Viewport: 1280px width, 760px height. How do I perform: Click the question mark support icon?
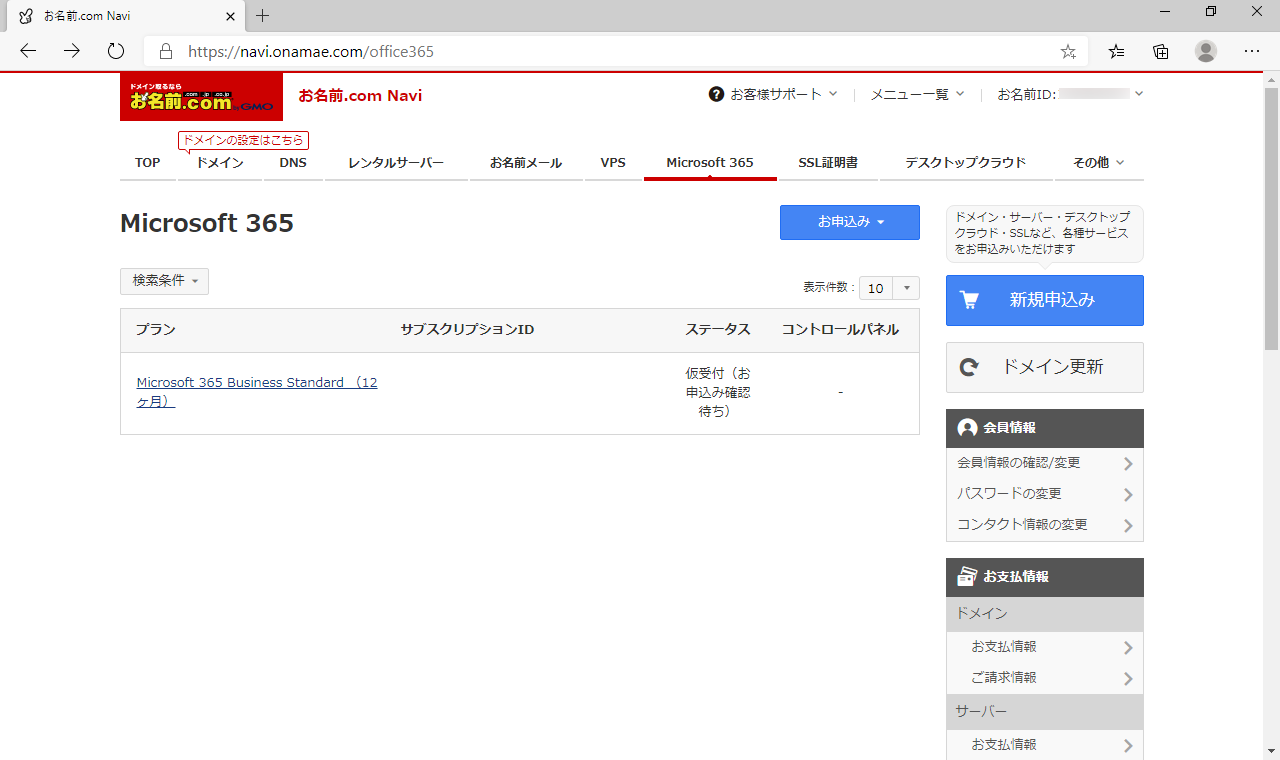pyautogui.click(x=716, y=94)
